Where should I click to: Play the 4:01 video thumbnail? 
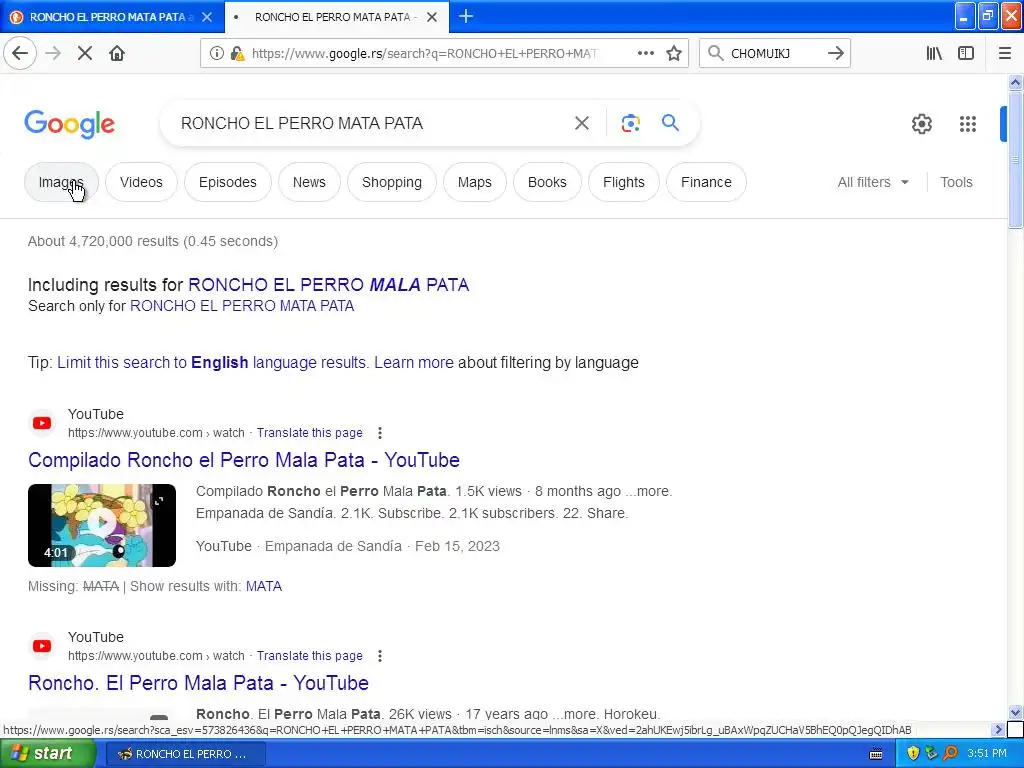click(102, 525)
